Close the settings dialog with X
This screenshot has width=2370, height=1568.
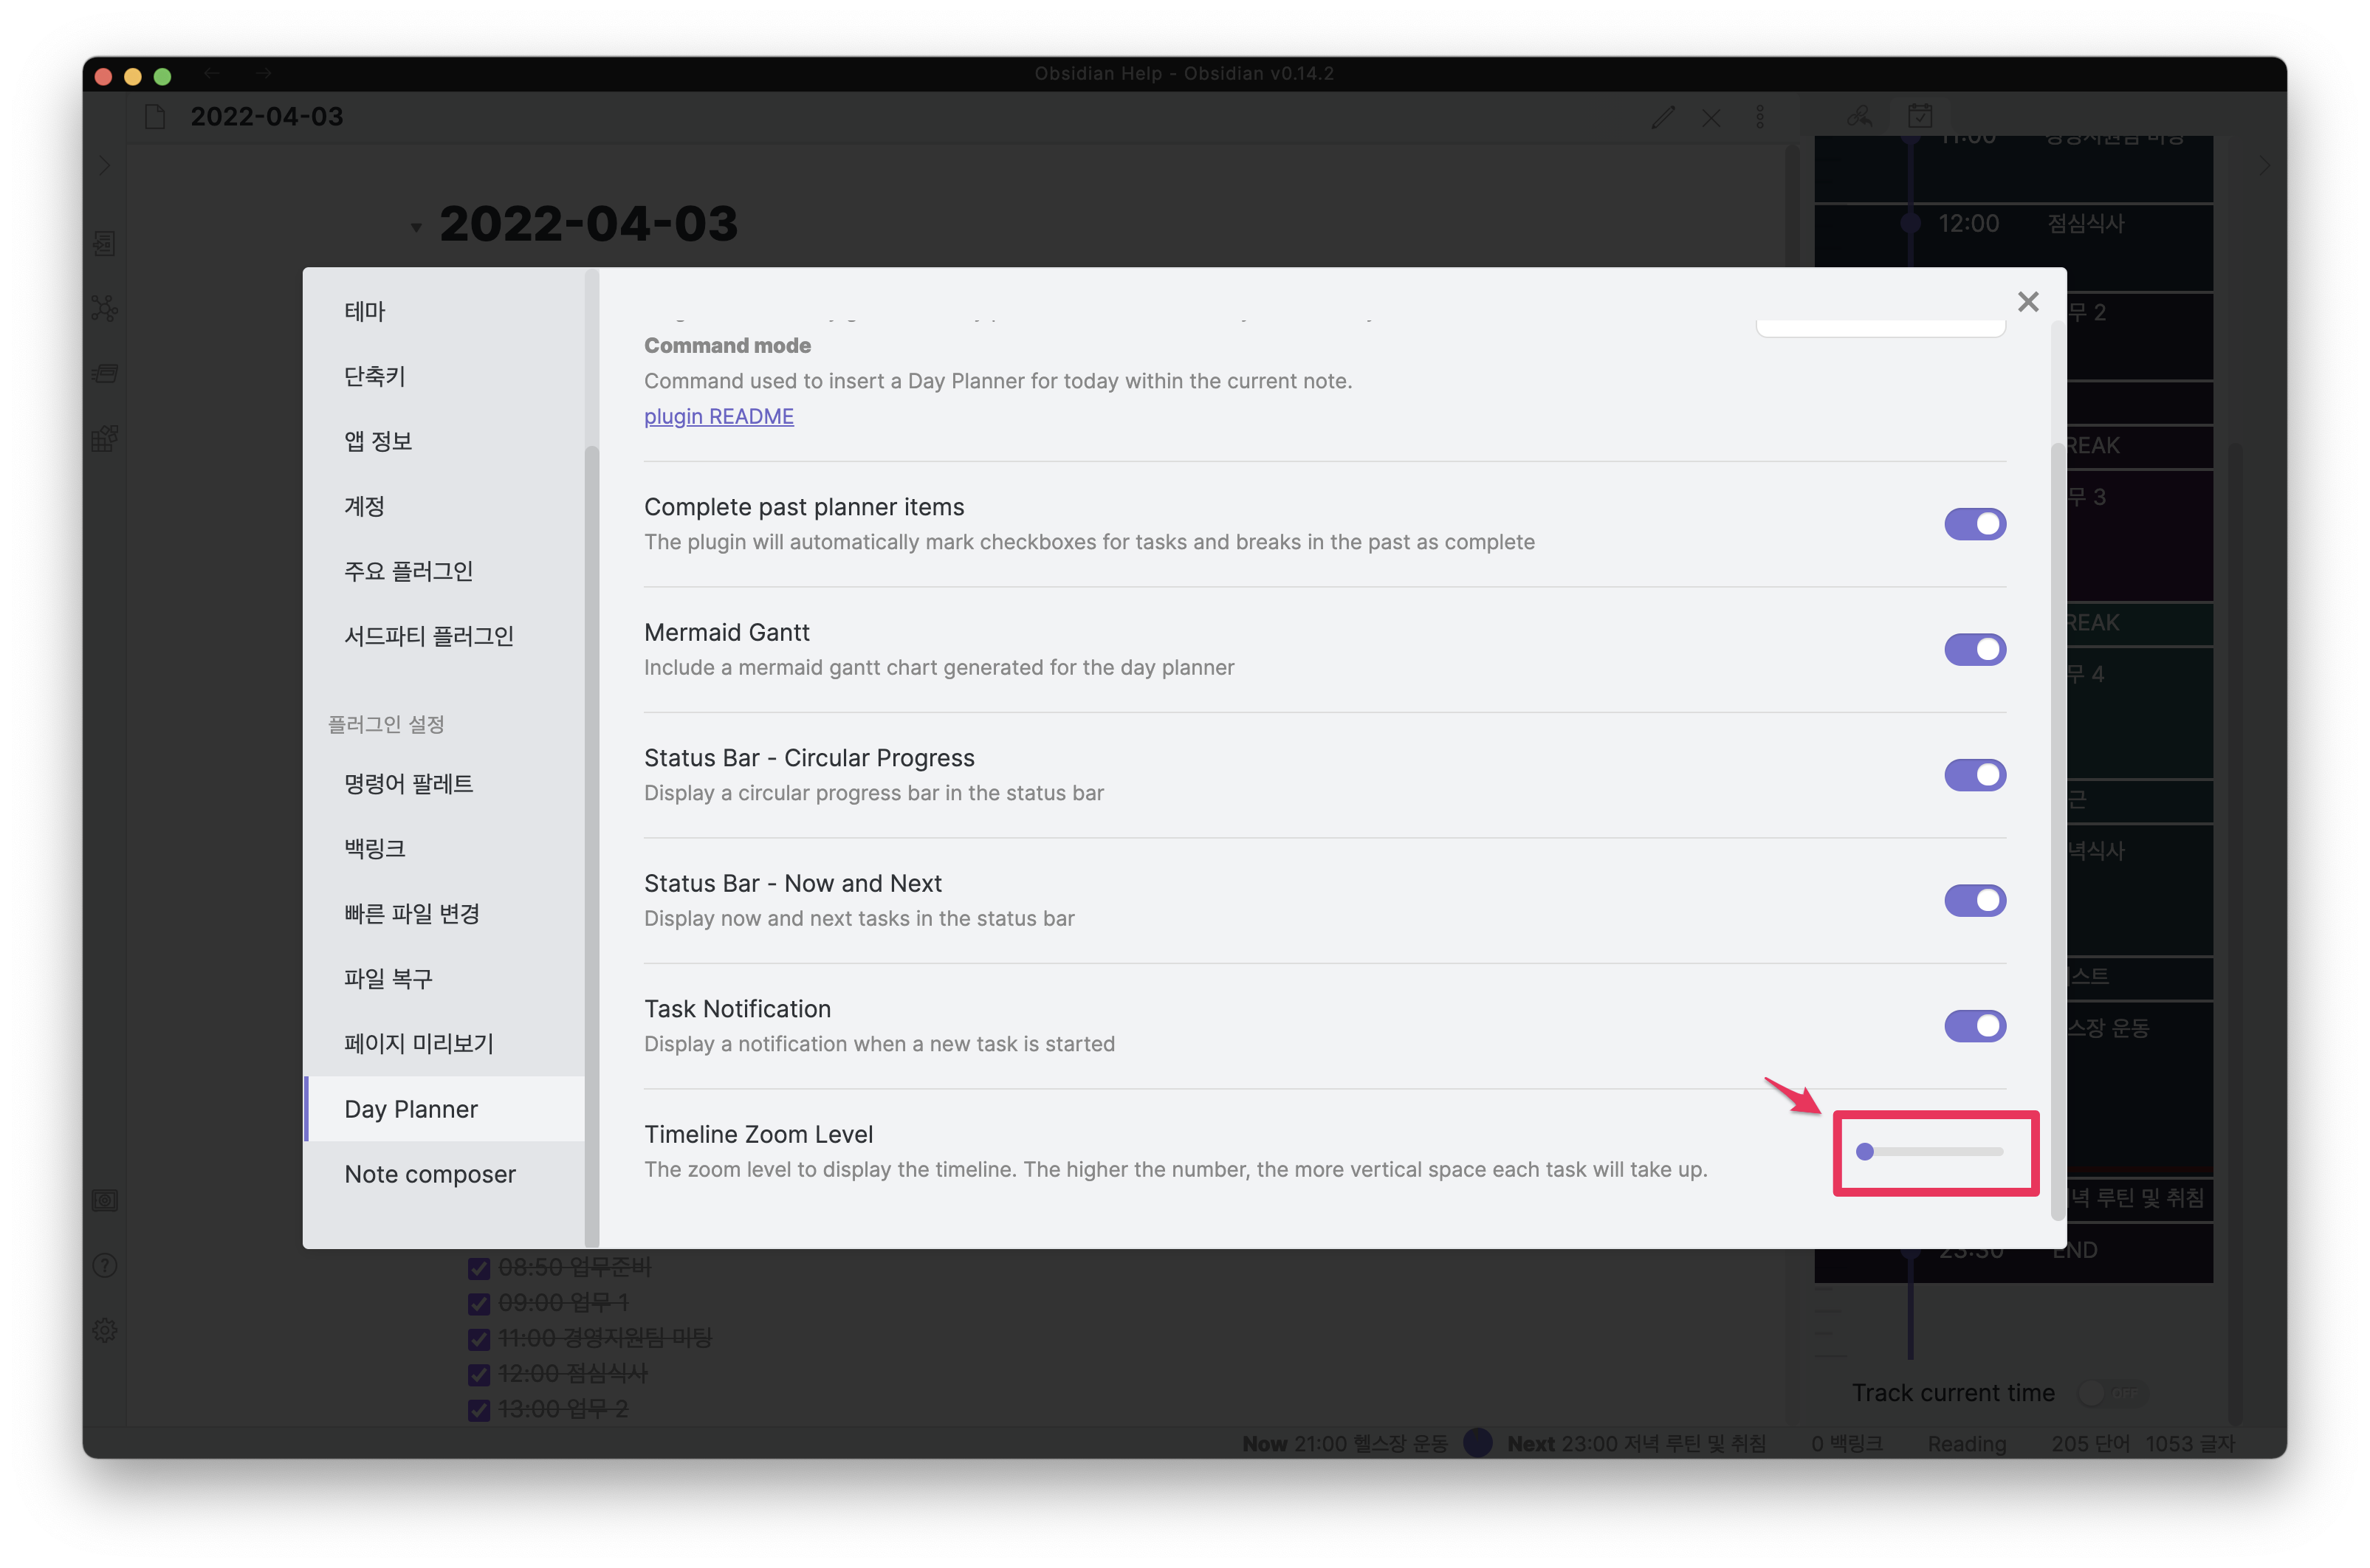click(2027, 302)
